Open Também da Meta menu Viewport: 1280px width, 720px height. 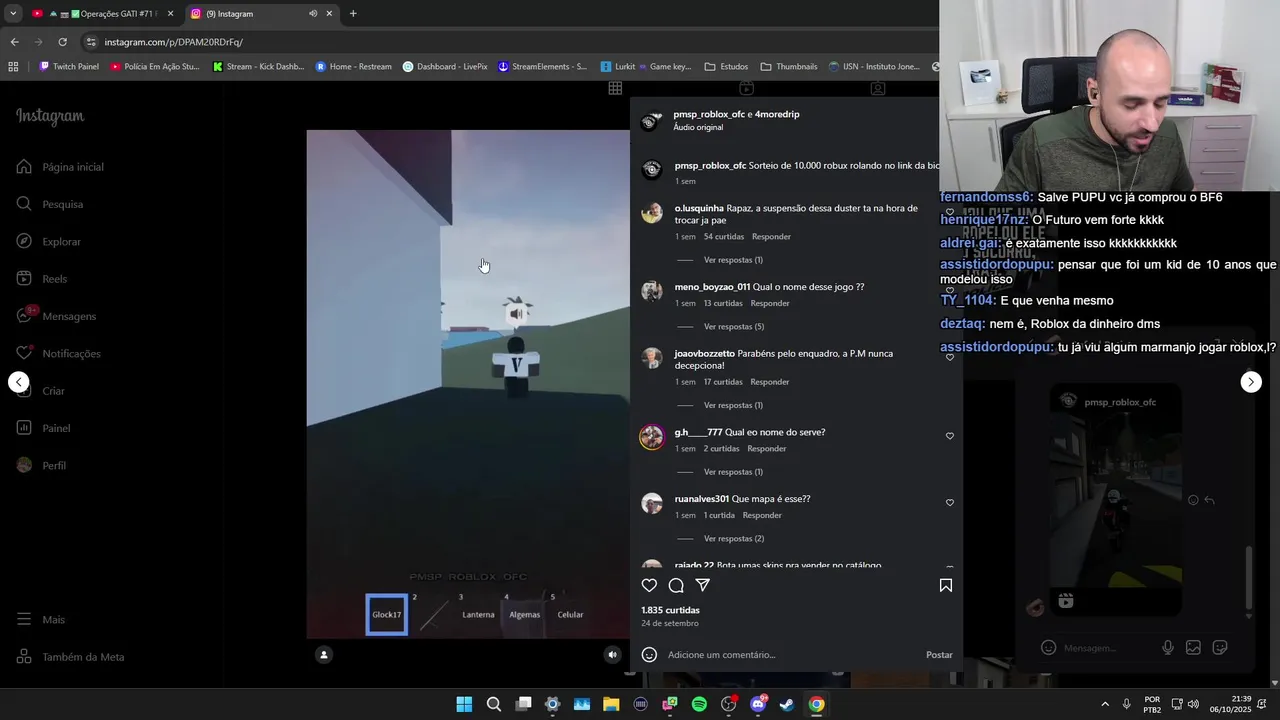click(x=70, y=657)
